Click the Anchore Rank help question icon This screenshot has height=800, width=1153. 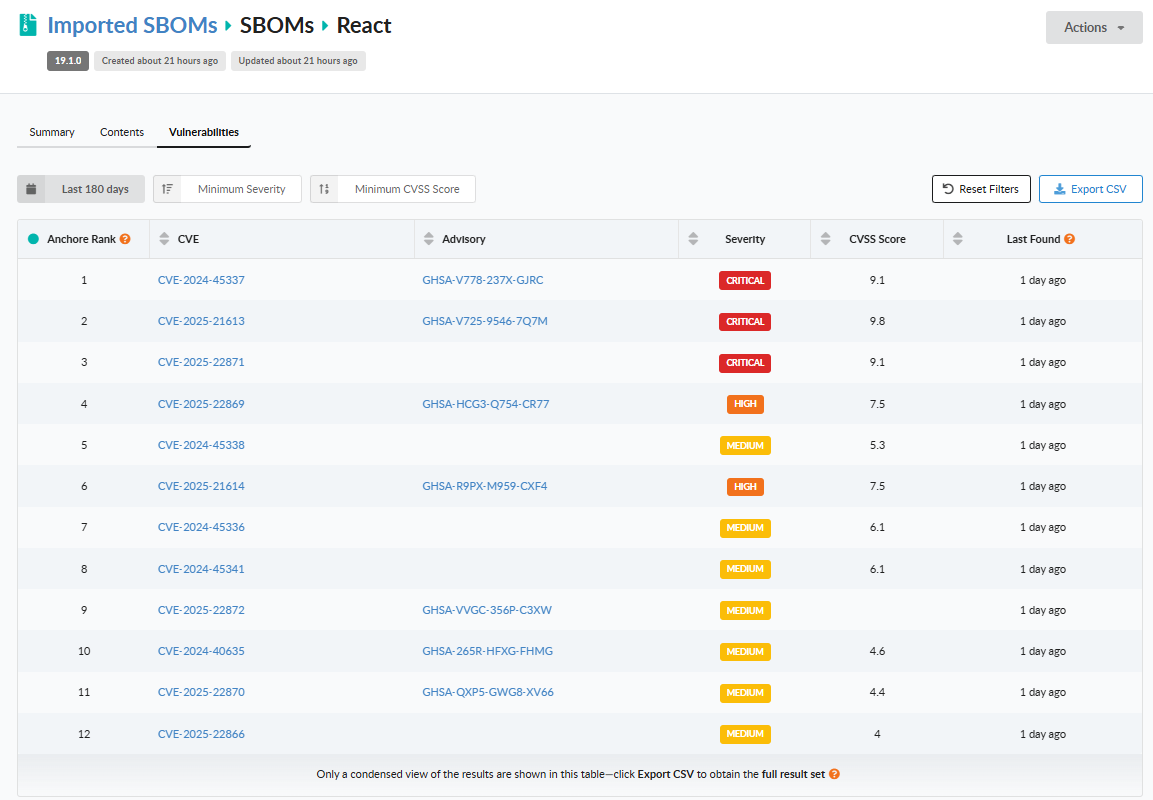[x=125, y=239]
